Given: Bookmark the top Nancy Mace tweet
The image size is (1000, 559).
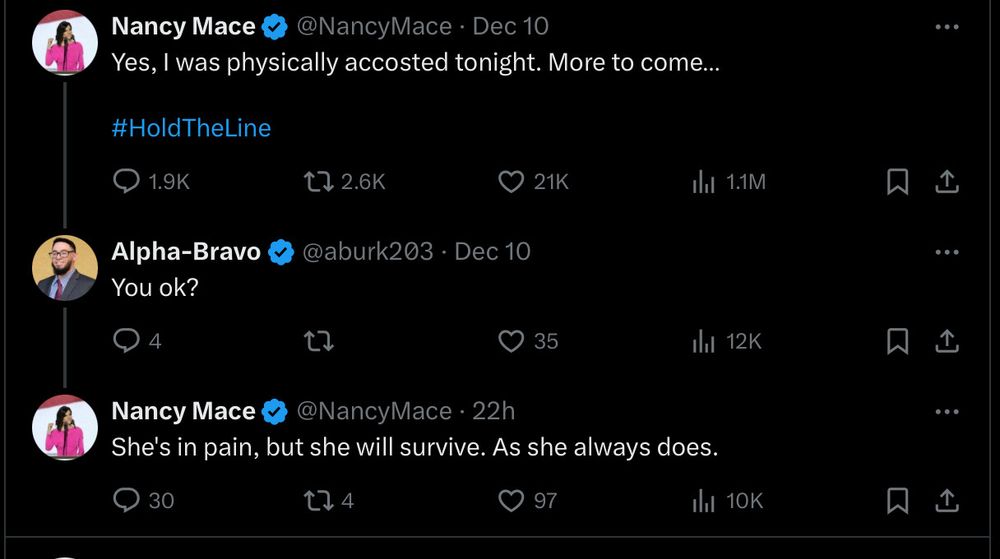Looking at the screenshot, I should pos(897,181).
